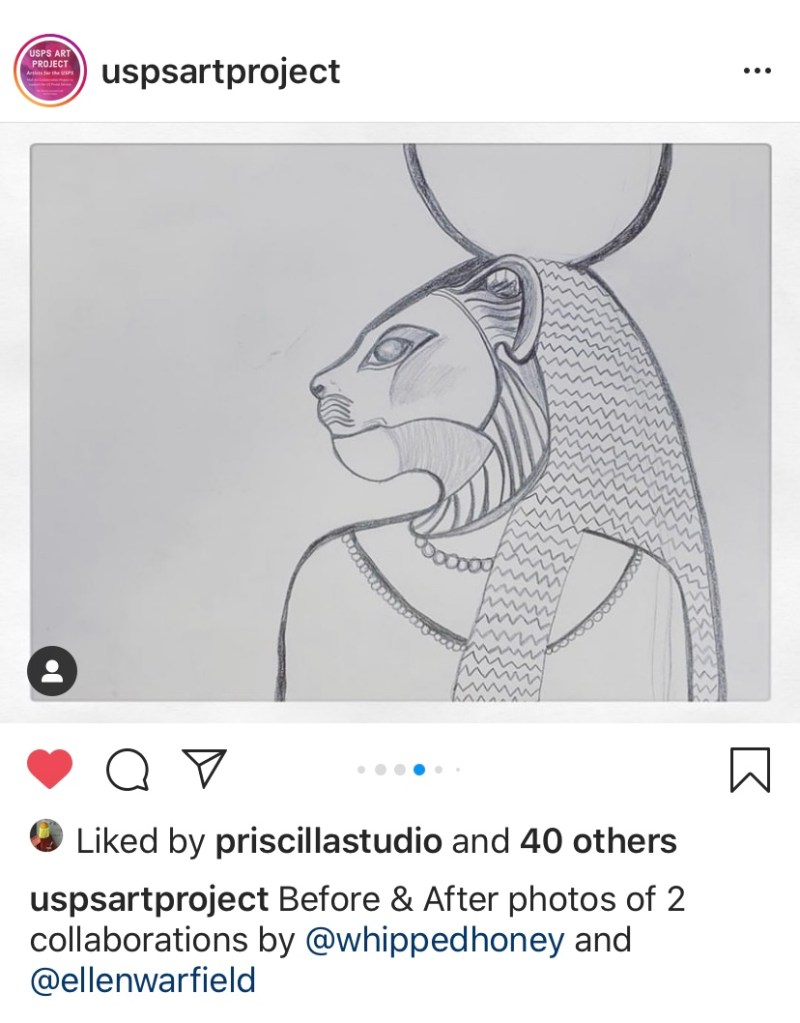Viewport: 800px width, 1023px height.
Task: Tap the uspsartproject username in post header
Action: point(220,72)
